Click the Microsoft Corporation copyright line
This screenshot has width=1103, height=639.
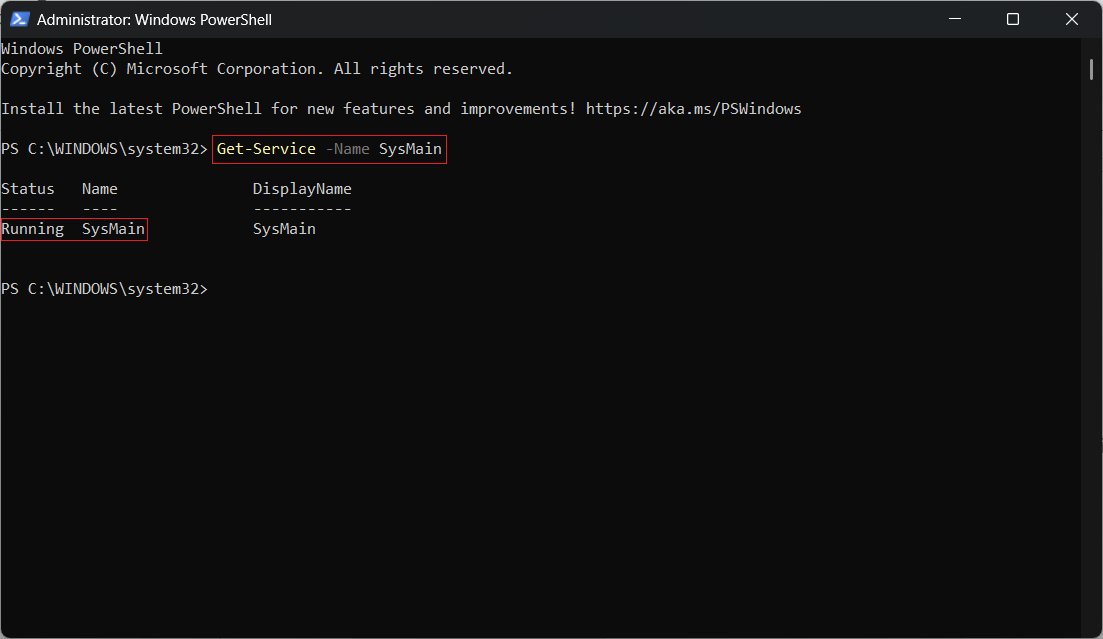[257, 69]
